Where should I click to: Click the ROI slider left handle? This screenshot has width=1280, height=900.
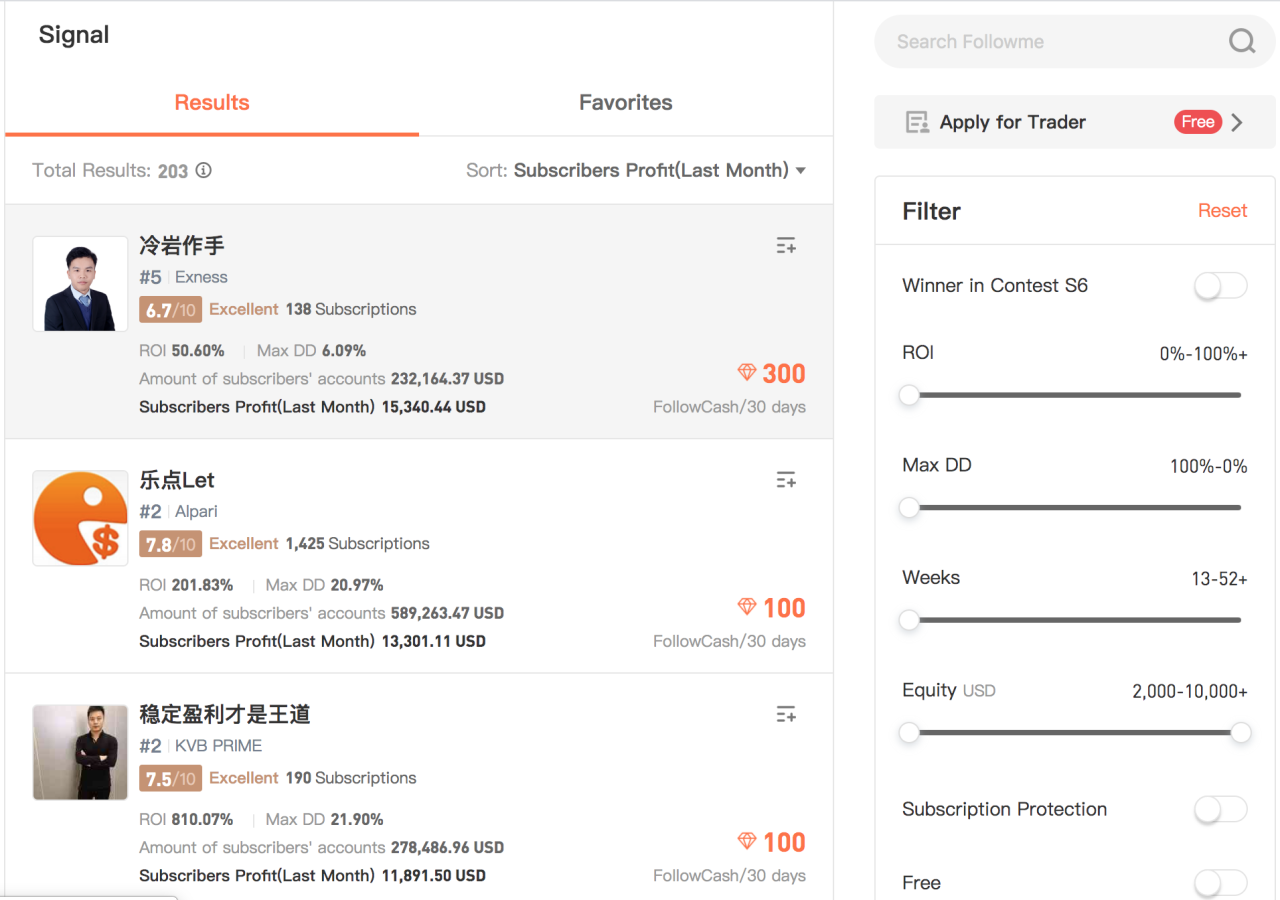click(x=909, y=395)
